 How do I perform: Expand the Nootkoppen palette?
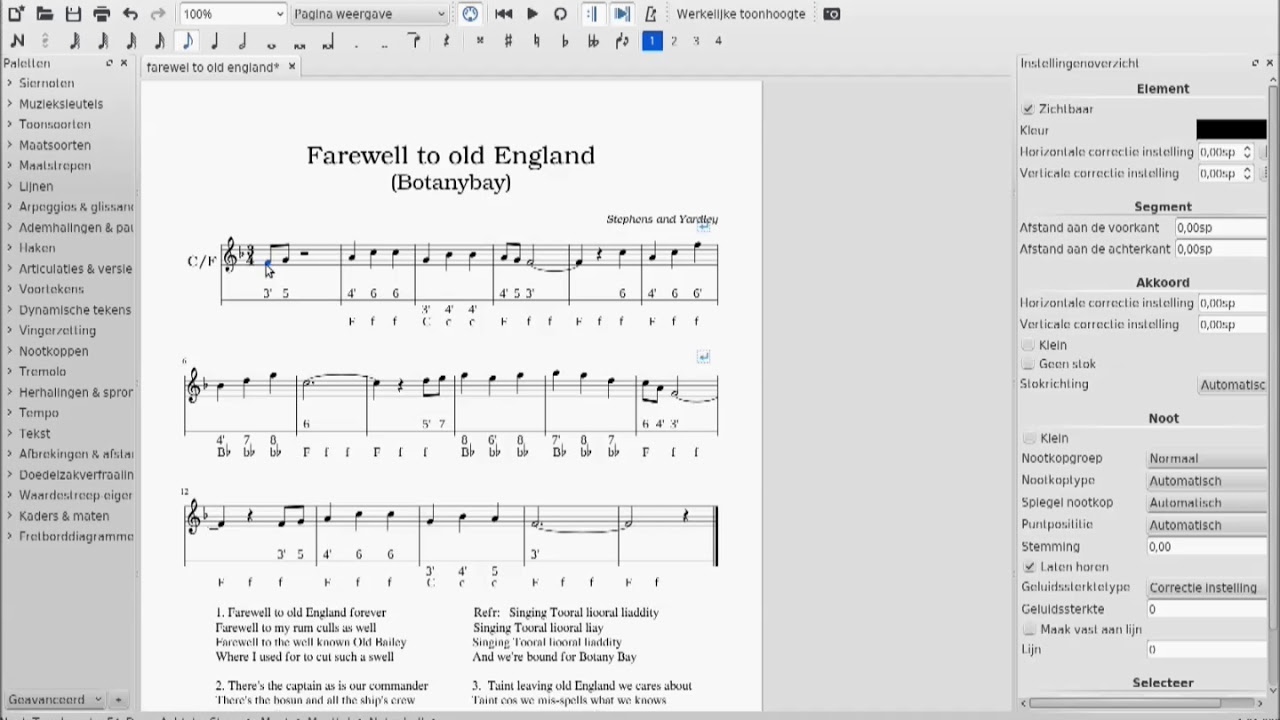click(x=53, y=351)
